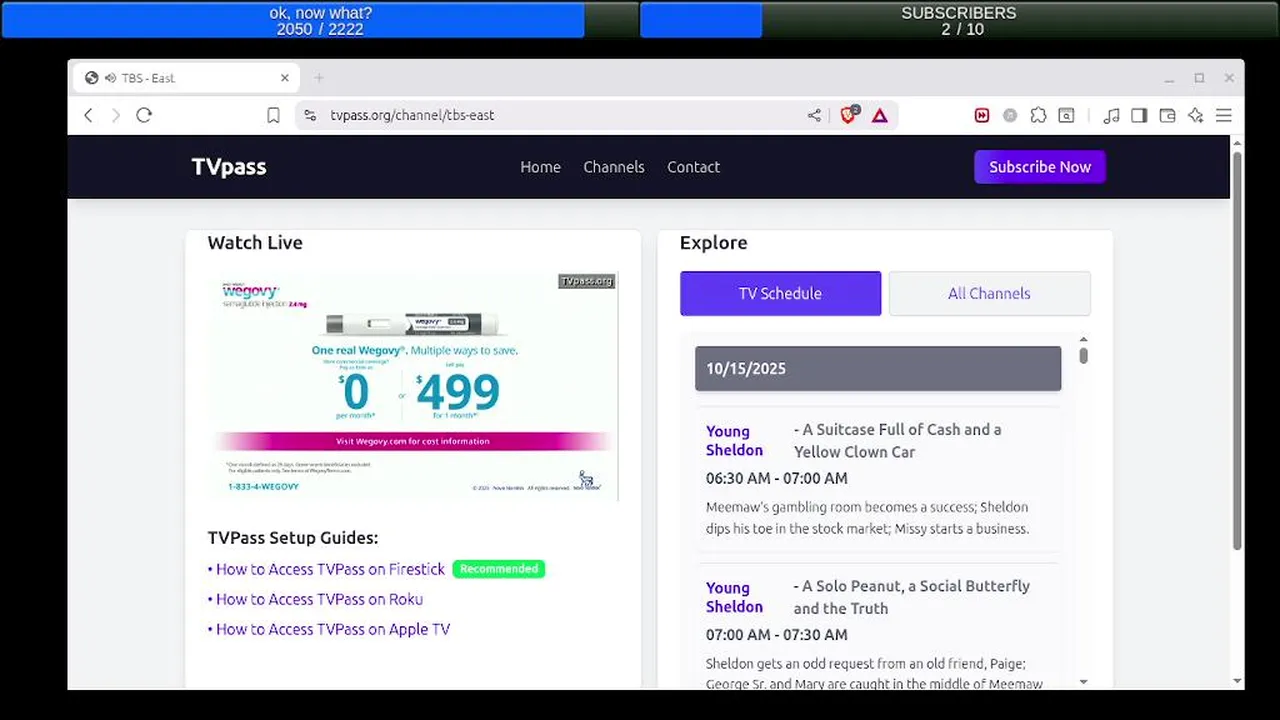Click the browser forward arrow
1280x720 pixels.
pyautogui.click(x=115, y=115)
